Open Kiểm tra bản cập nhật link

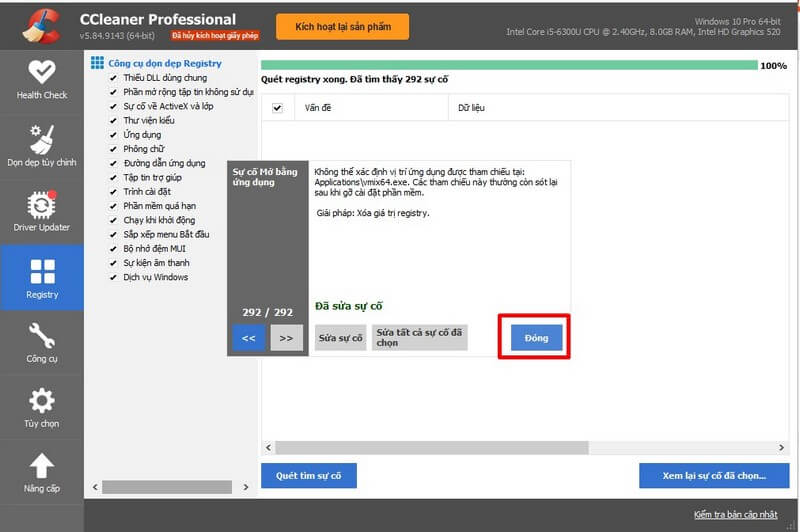pos(735,514)
